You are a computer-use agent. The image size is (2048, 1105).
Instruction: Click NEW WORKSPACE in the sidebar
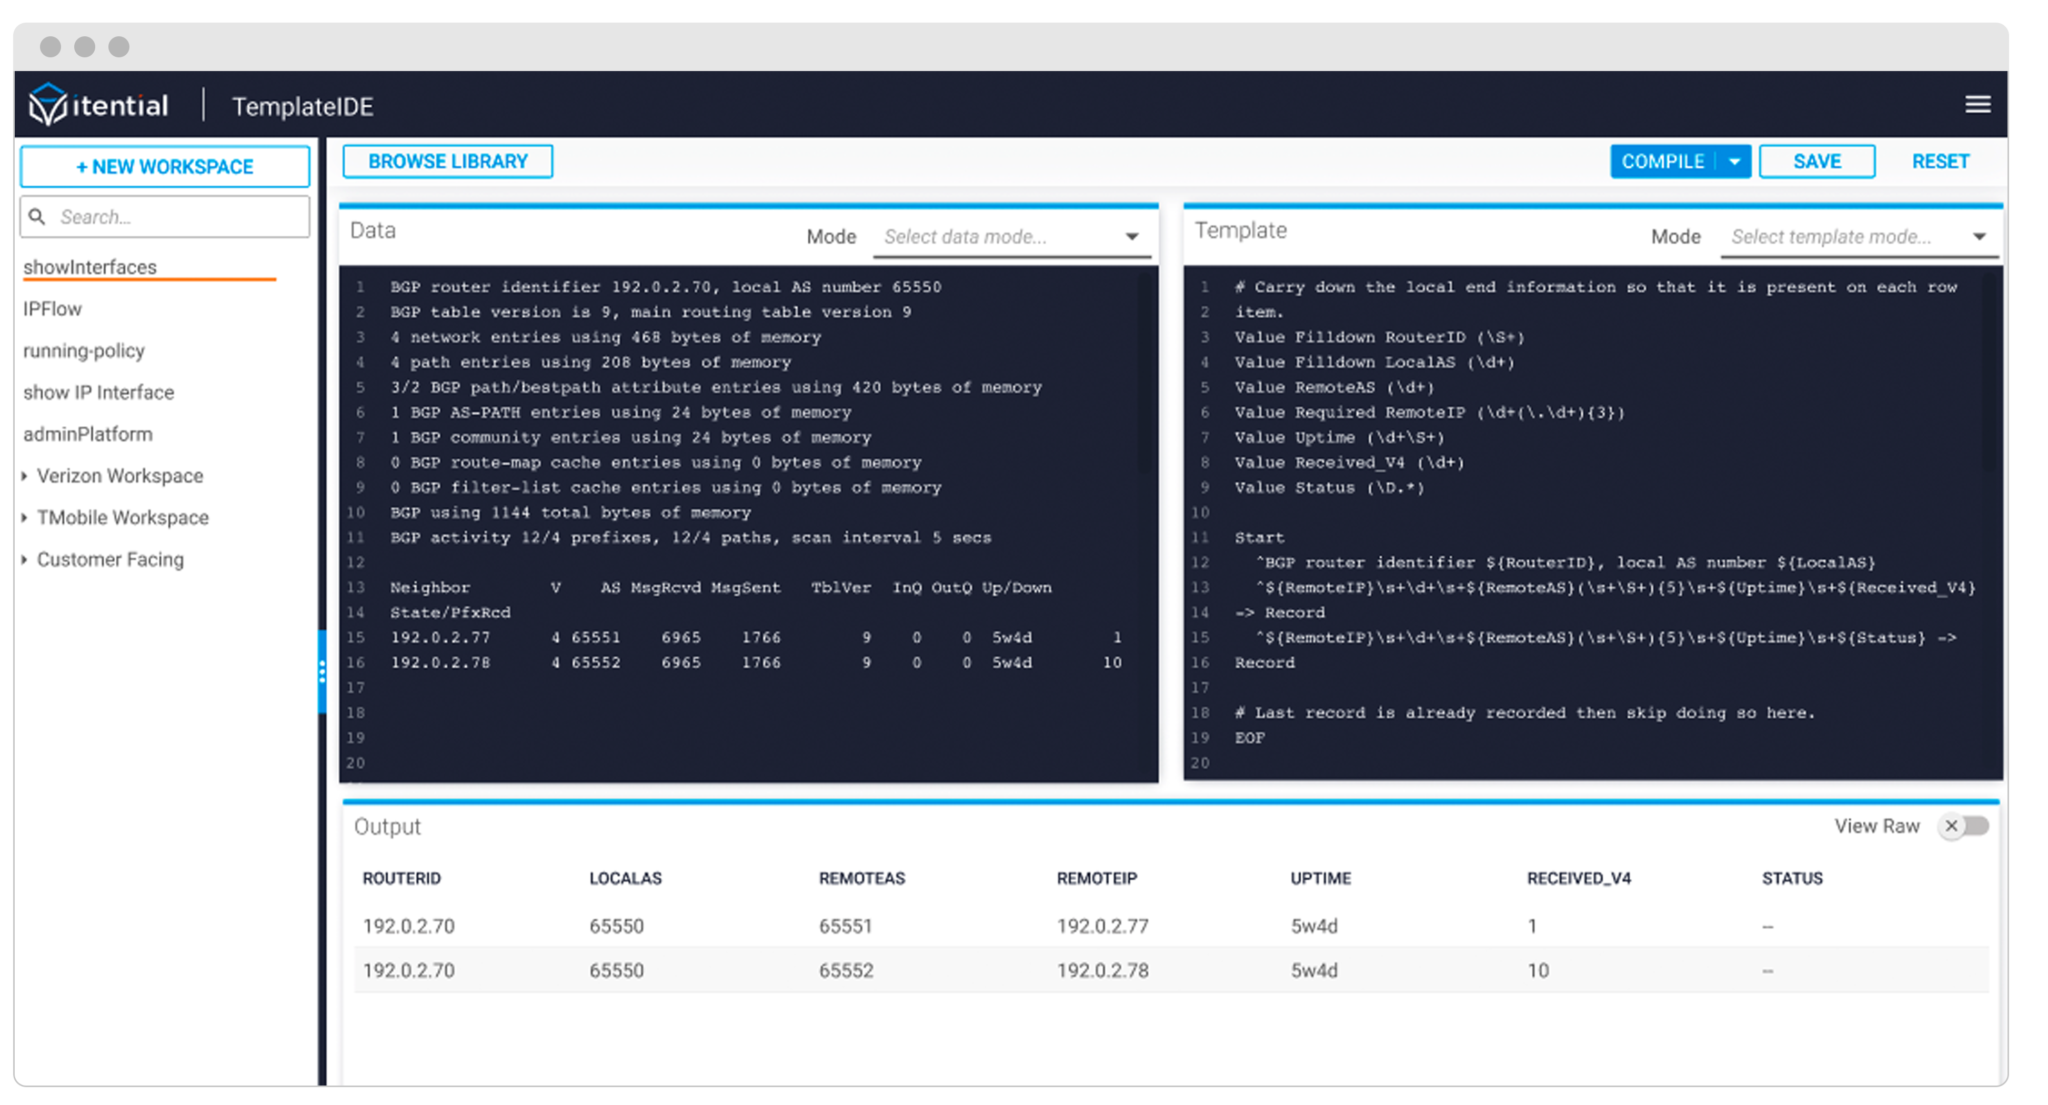point(164,166)
